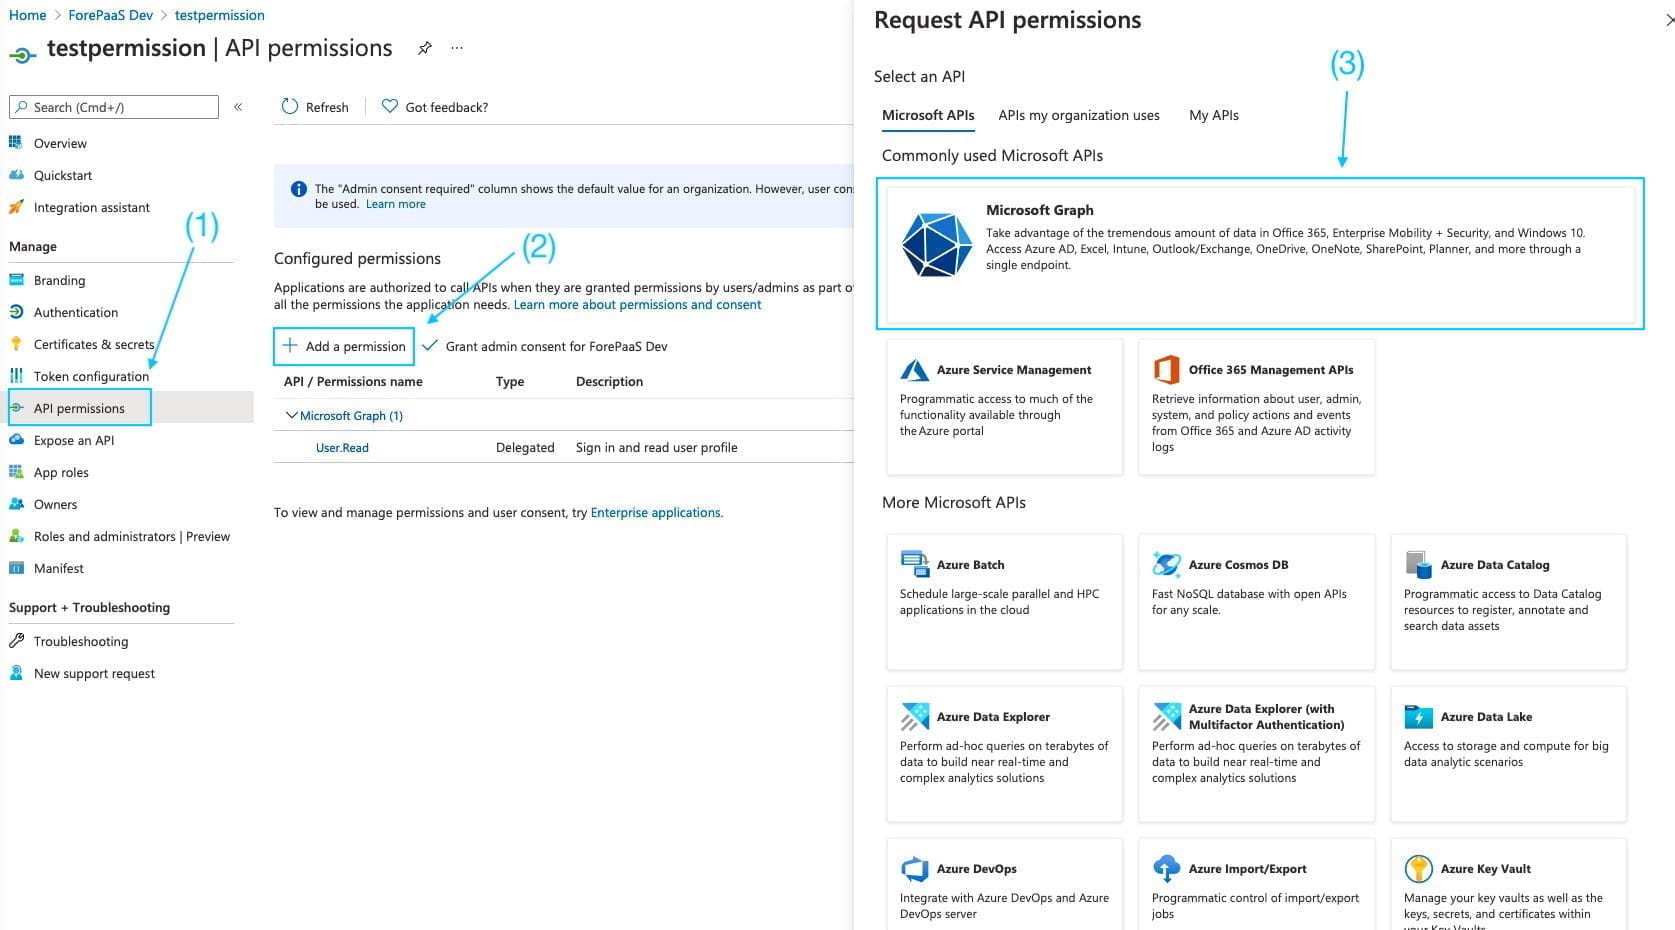Click testpermission breadcrumb link
Viewport: 1675px width, 930px height.
[x=219, y=15]
